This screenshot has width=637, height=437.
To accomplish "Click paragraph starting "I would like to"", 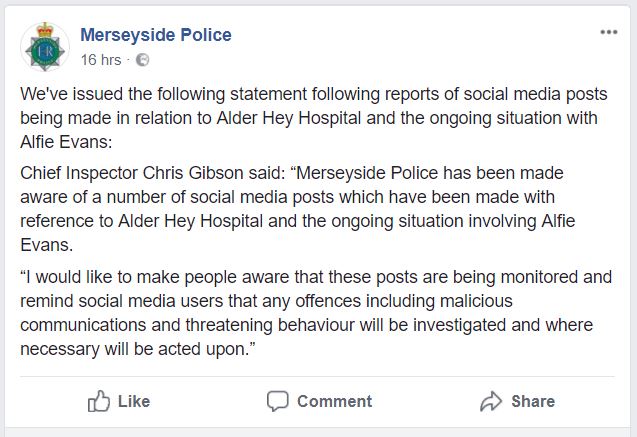I will pyautogui.click(x=316, y=313).
